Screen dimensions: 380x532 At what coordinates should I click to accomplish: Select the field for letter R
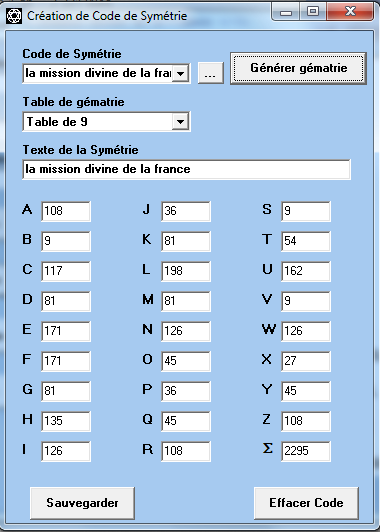coord(186,451)
